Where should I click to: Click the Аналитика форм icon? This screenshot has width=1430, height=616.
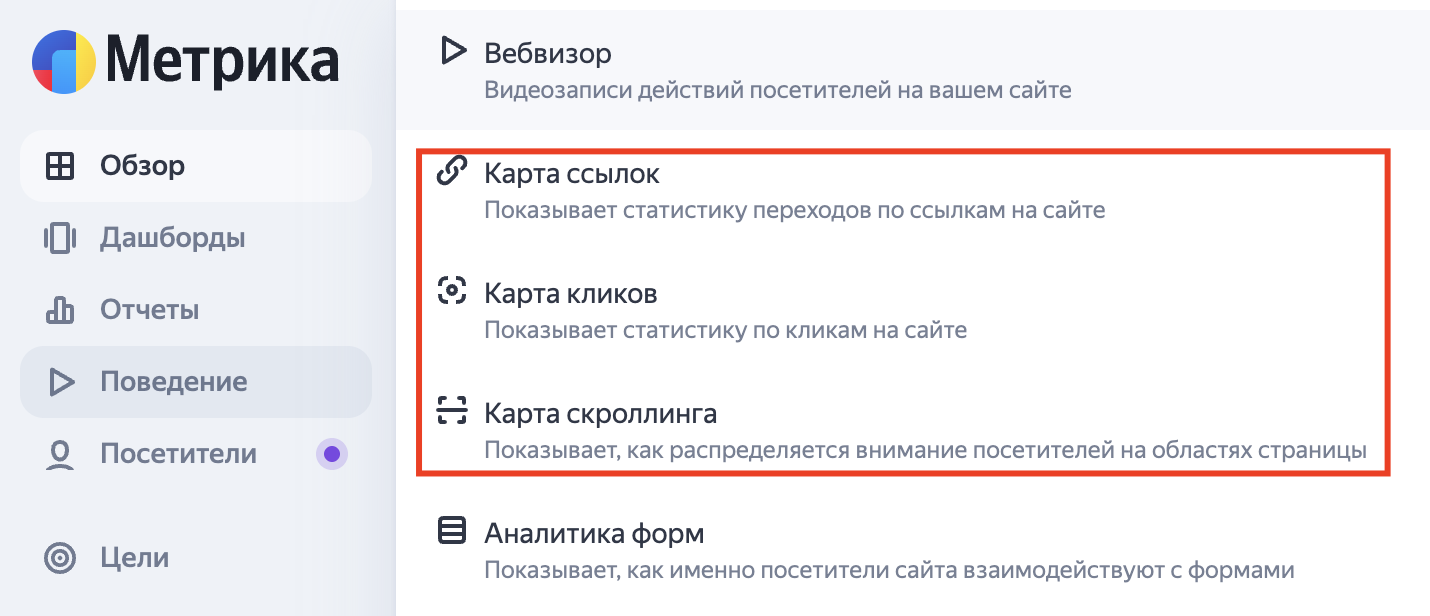pyautogui.click(x=453, y=531)
